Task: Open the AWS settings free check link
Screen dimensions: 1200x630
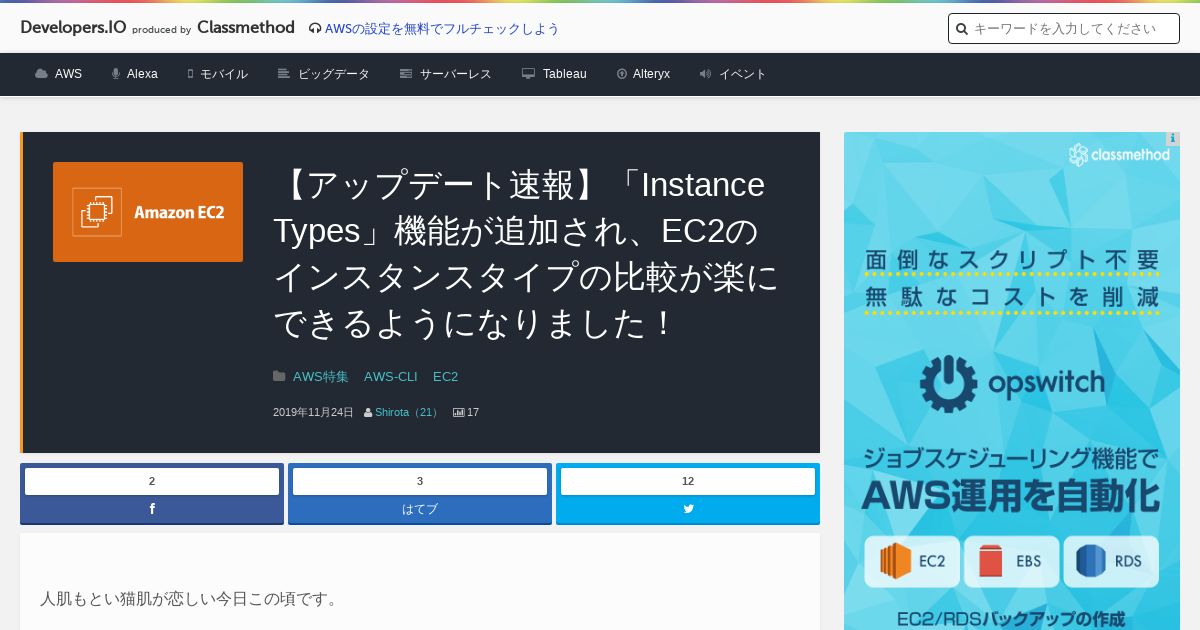Action: (442, 29)
